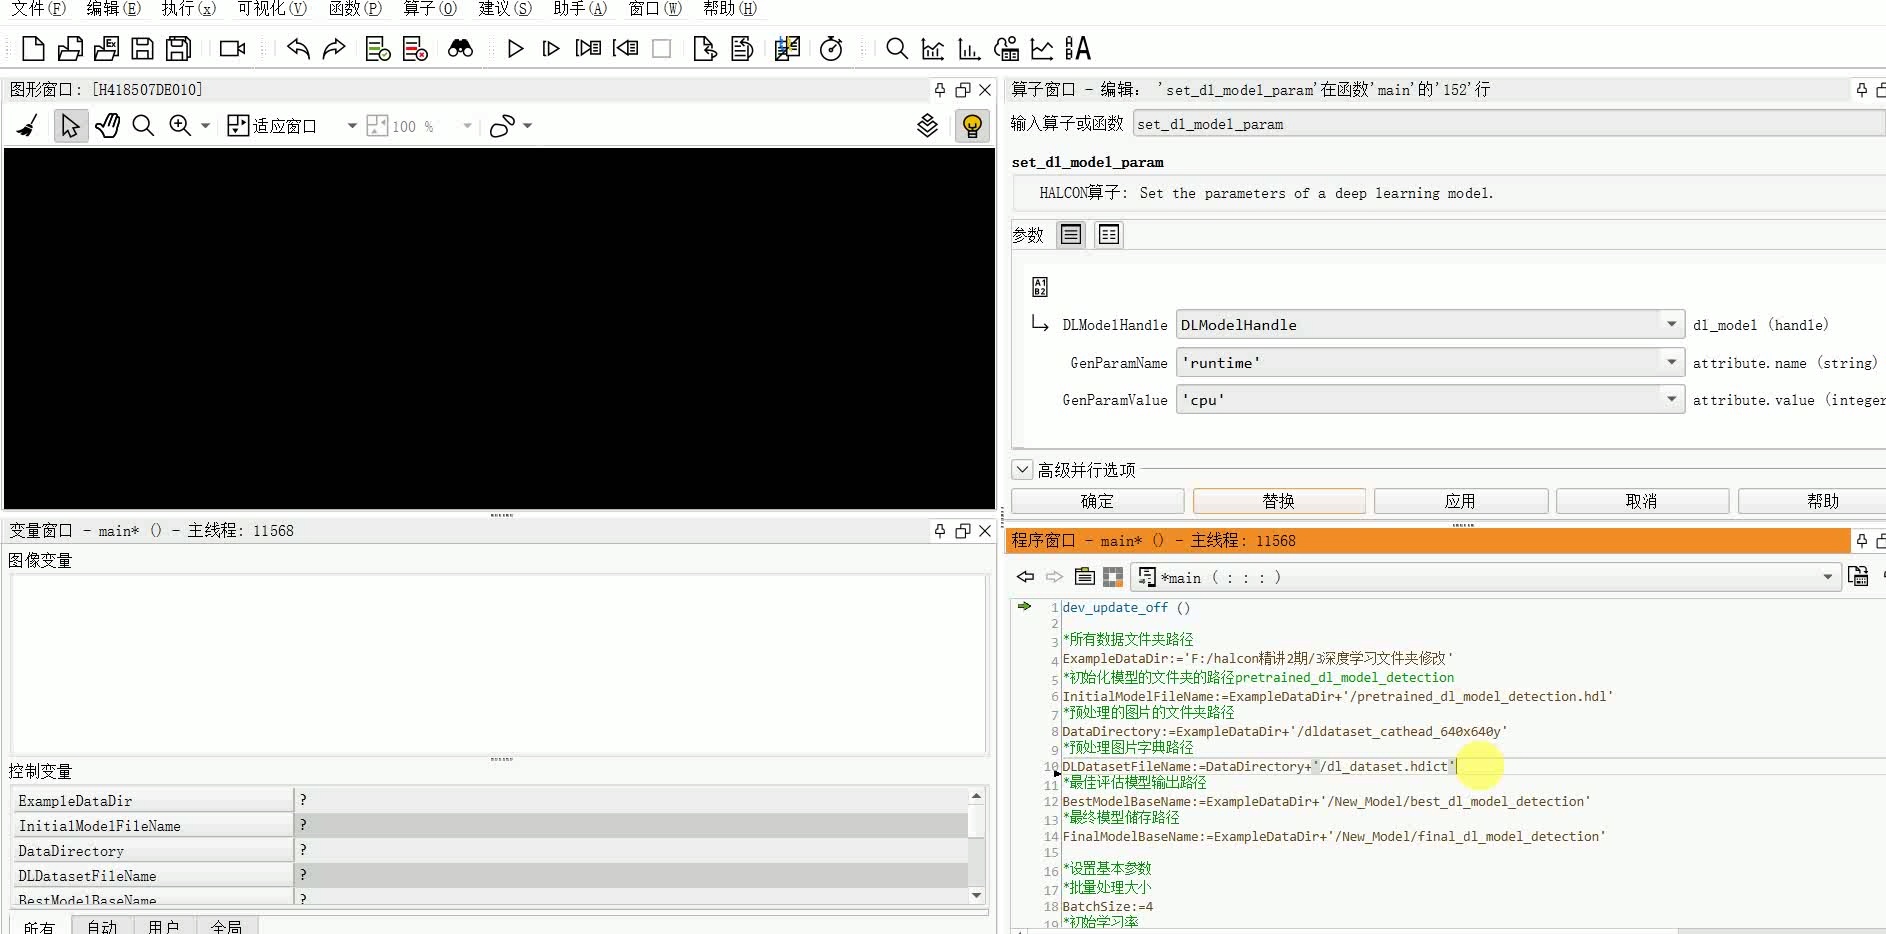The height and width of the screenshot is (934, 1886).
Task: Open the GenParamName 'runtime' dropdown
Action: click(1671, 362)
